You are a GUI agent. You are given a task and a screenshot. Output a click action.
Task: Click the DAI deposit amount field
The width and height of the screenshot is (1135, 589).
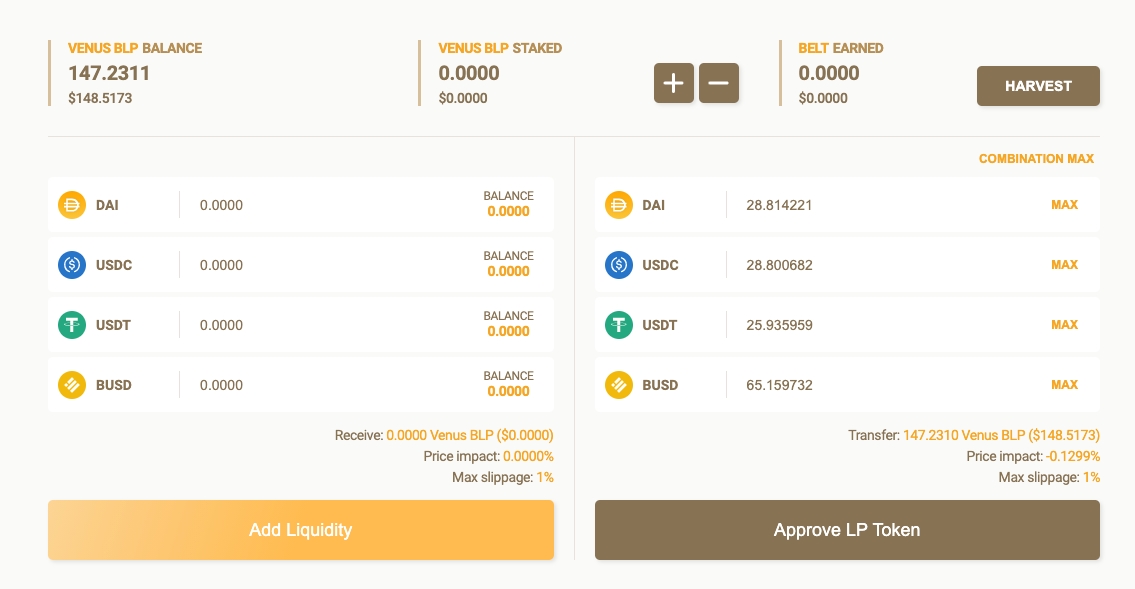320,205
